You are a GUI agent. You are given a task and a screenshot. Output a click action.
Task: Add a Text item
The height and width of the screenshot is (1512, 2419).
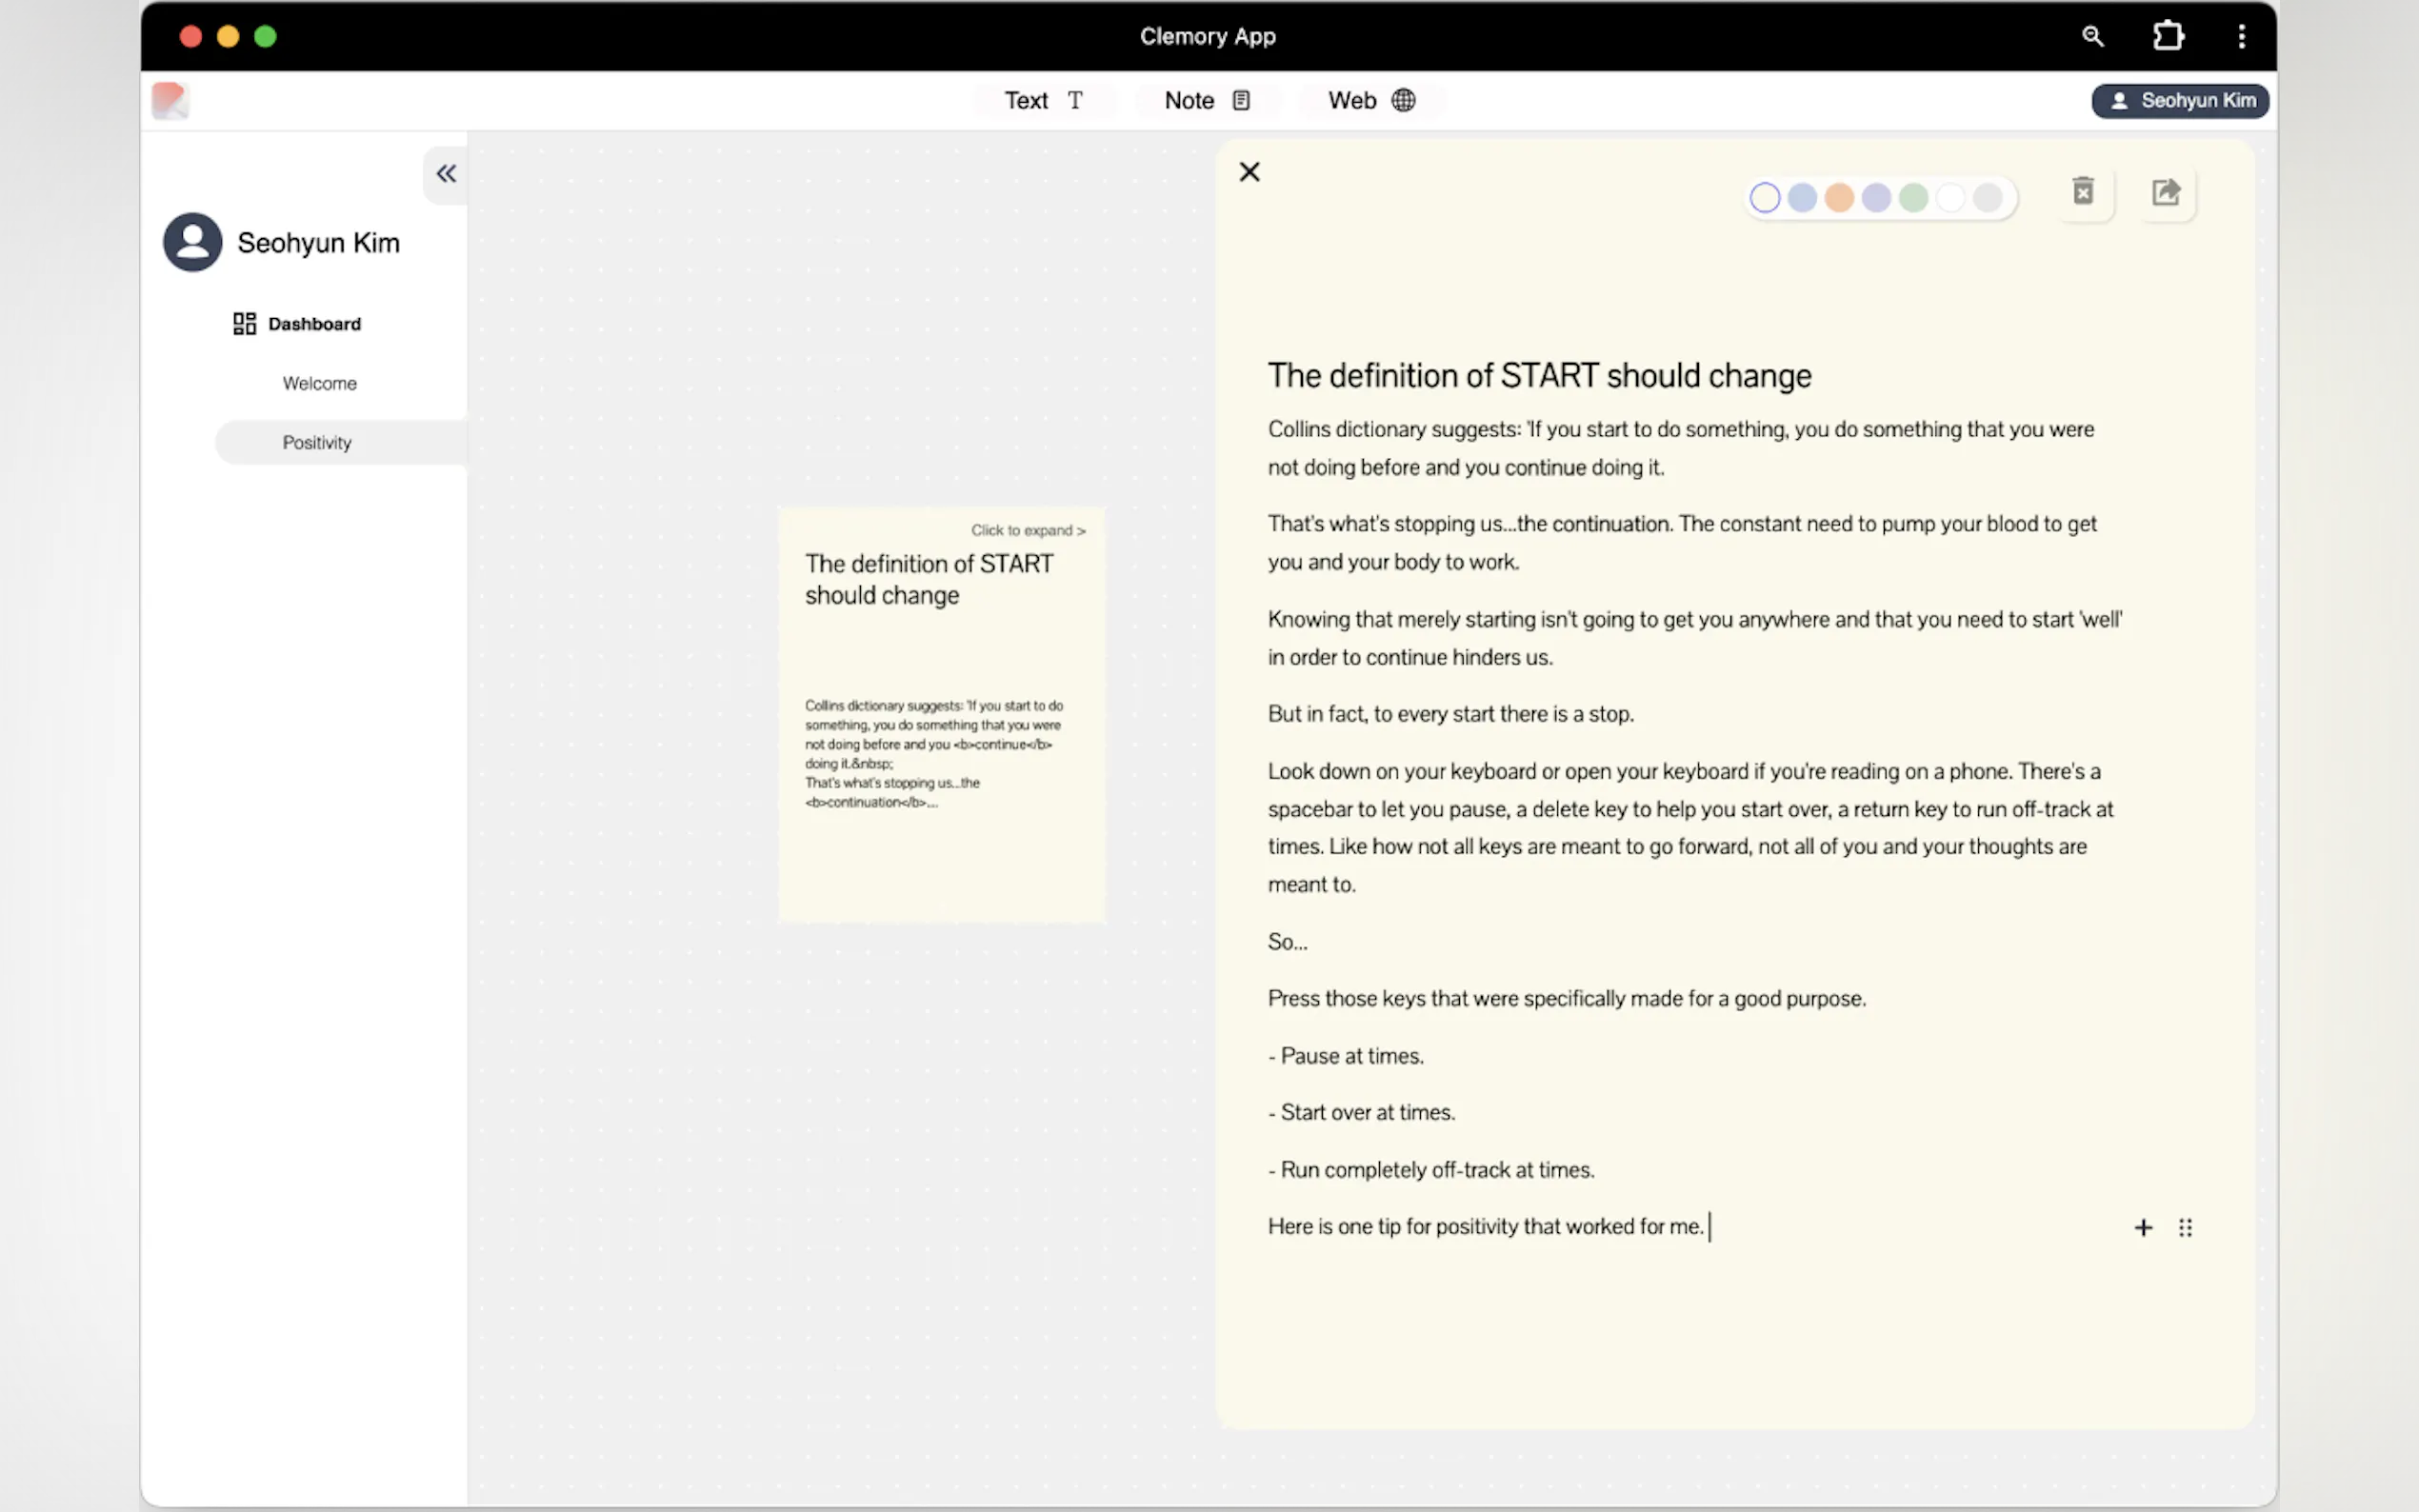[x=1043, y=100]
